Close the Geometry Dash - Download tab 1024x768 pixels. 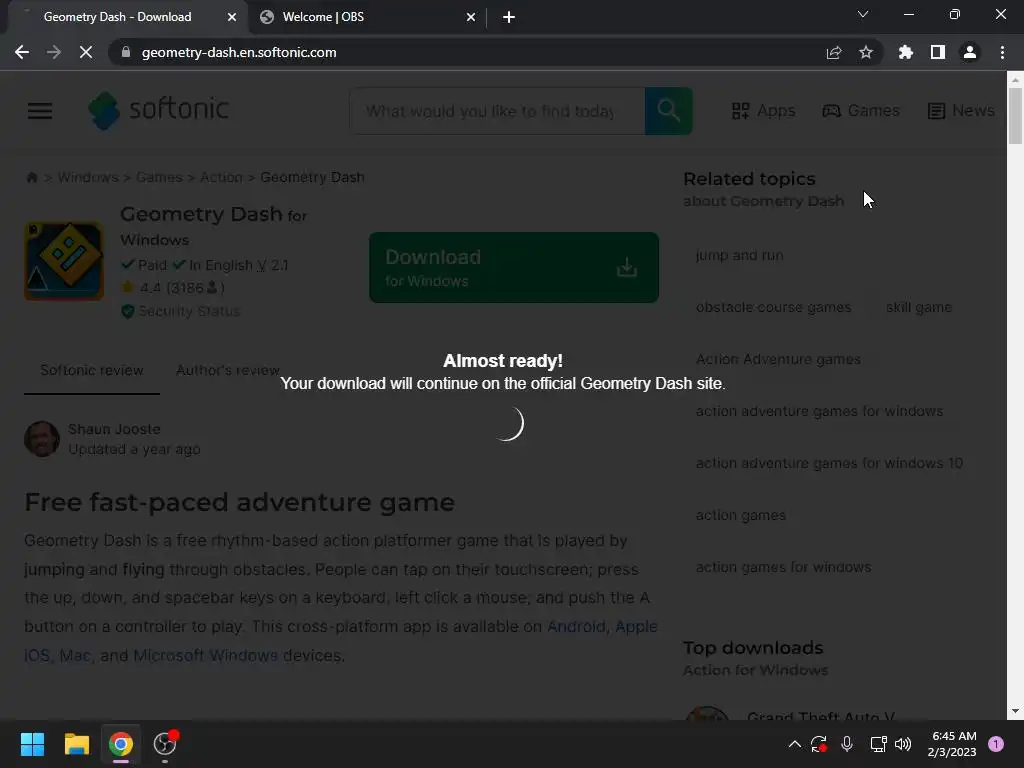(x=232, y=17)
